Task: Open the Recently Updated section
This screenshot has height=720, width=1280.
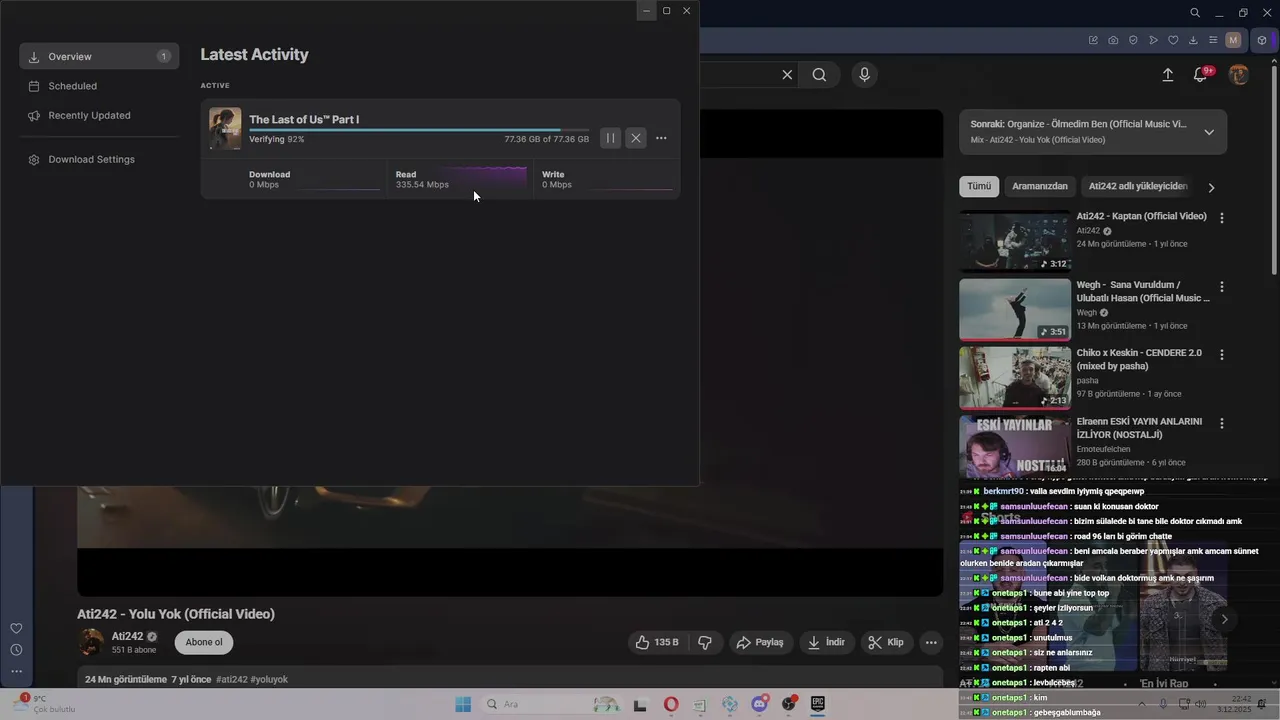Action: (99, 115)
